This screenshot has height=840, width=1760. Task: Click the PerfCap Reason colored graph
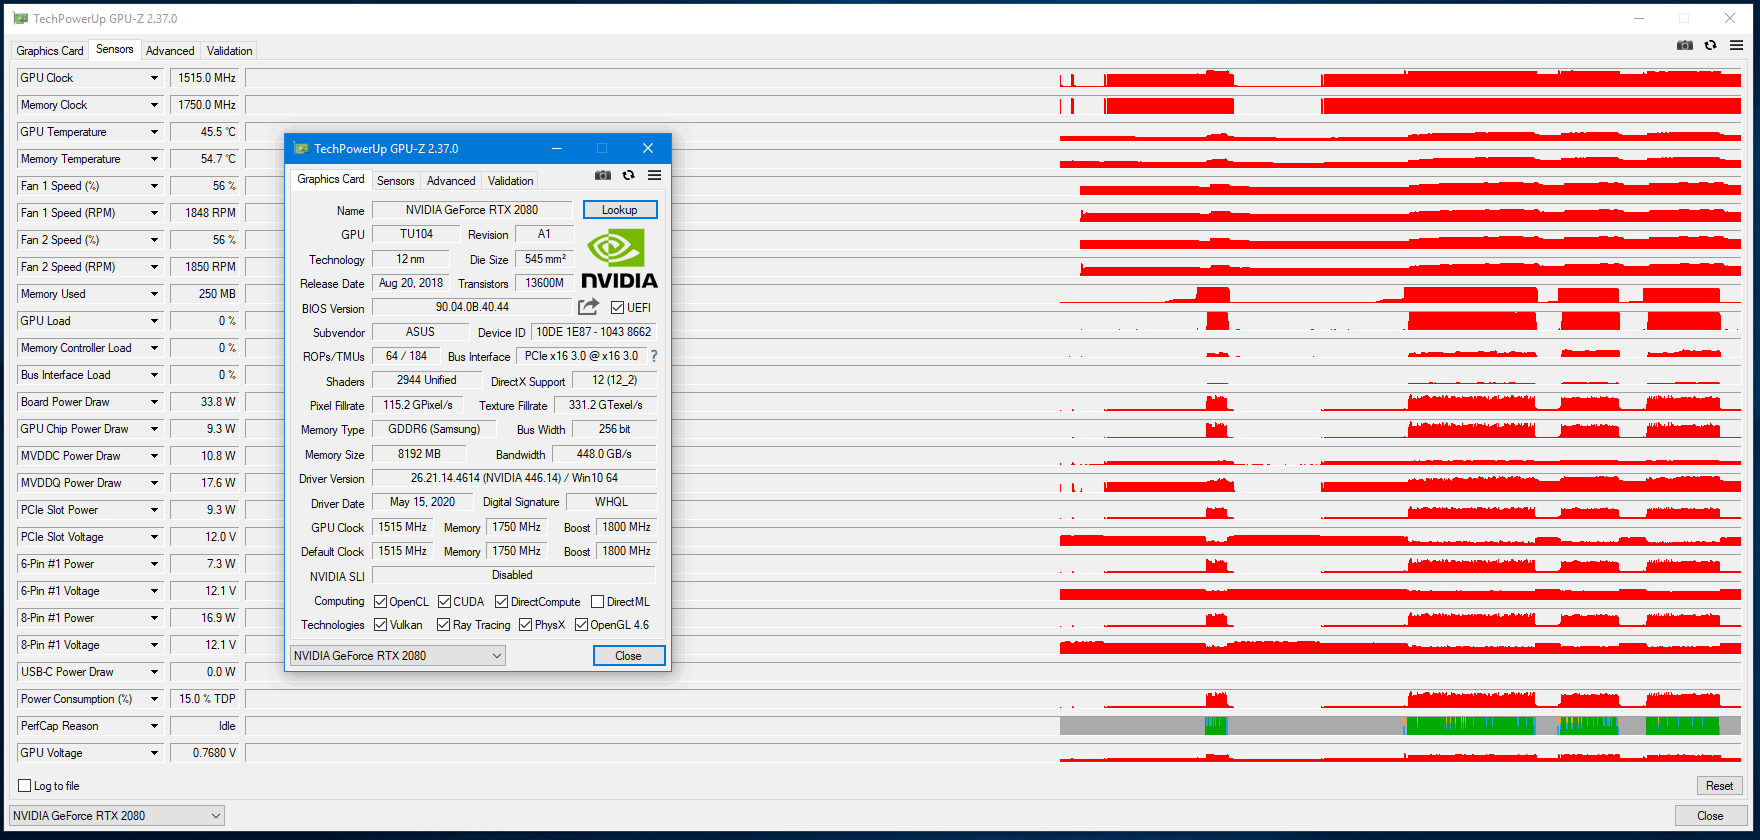pyautogui.click(x=994, y=726)
